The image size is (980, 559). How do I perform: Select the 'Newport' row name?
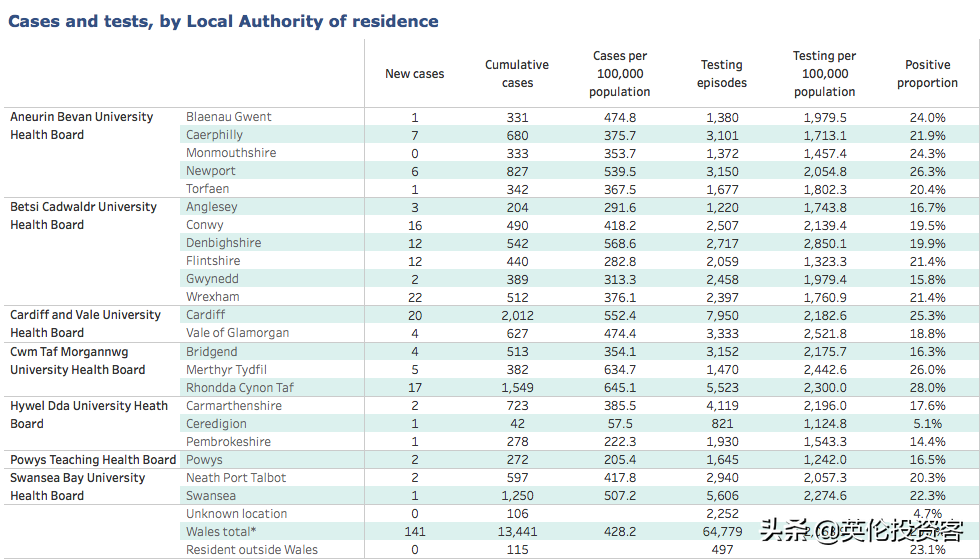tap(211, 171)
